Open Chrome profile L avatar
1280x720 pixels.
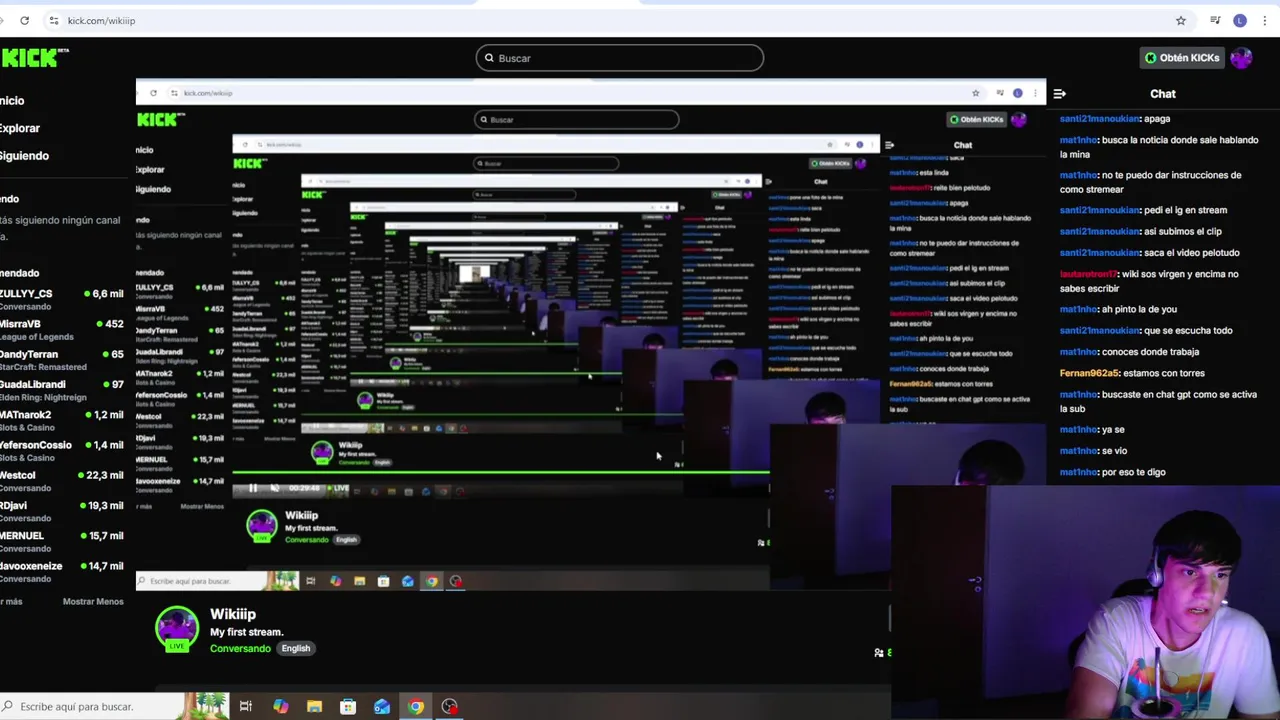(1240, 20)
